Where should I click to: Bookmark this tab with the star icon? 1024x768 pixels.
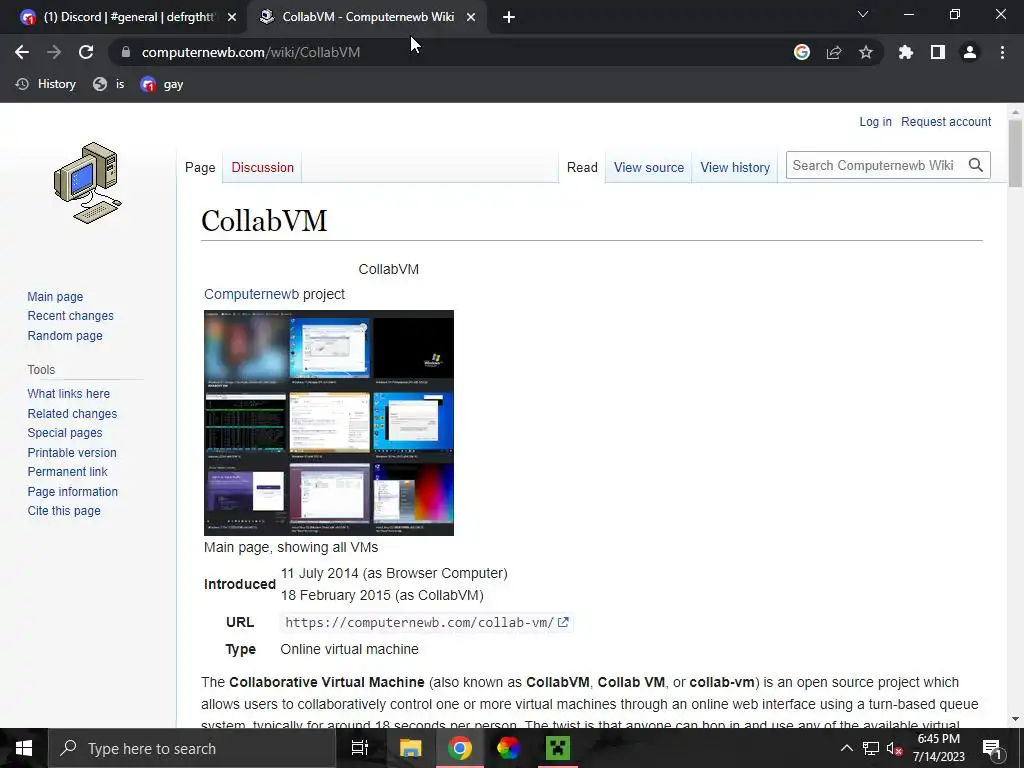pos(866,52)
